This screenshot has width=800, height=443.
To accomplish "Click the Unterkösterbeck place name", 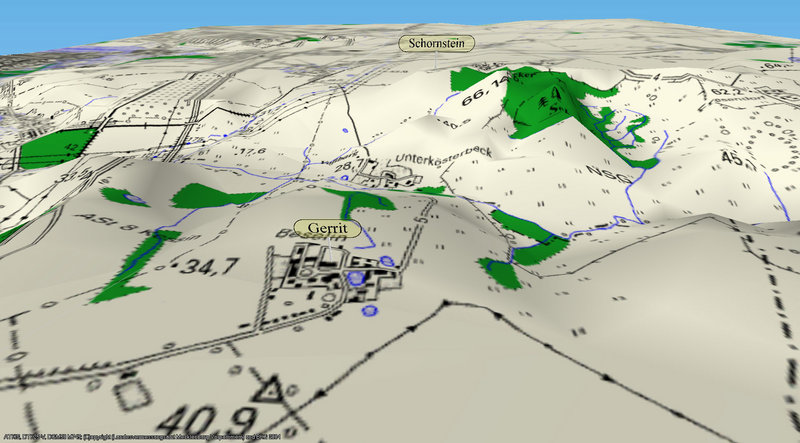I will [444, 154].
